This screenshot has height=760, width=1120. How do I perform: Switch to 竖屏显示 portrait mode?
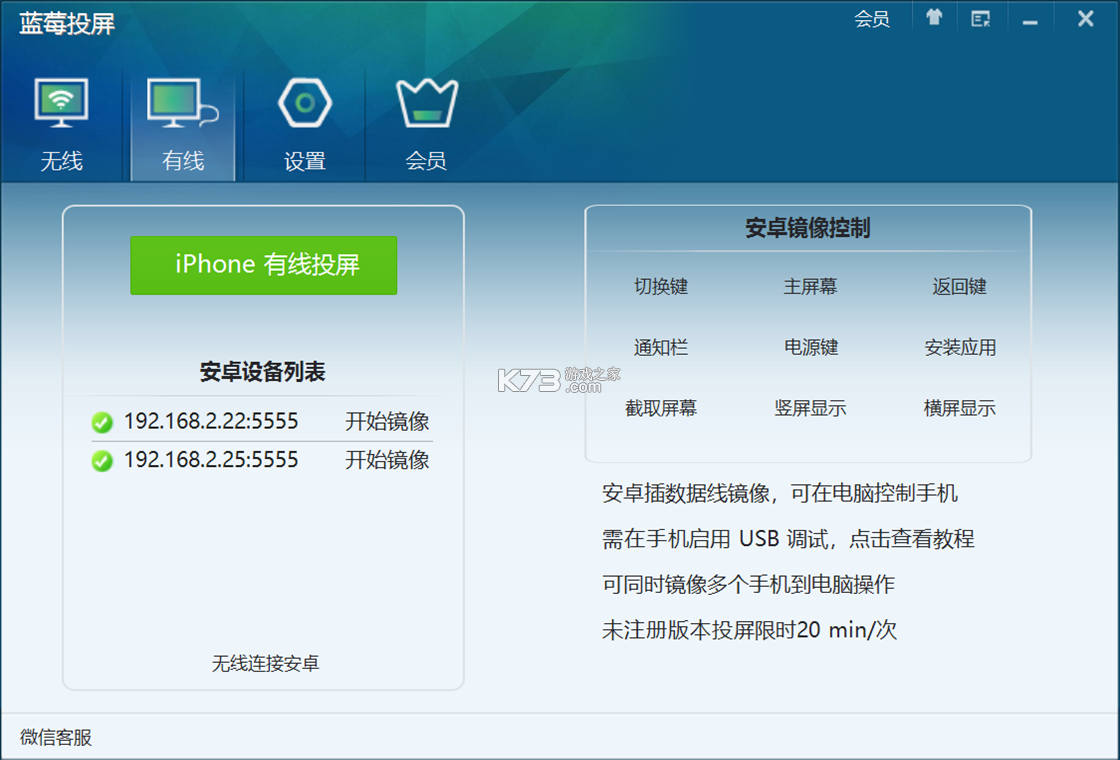[810, 409]
